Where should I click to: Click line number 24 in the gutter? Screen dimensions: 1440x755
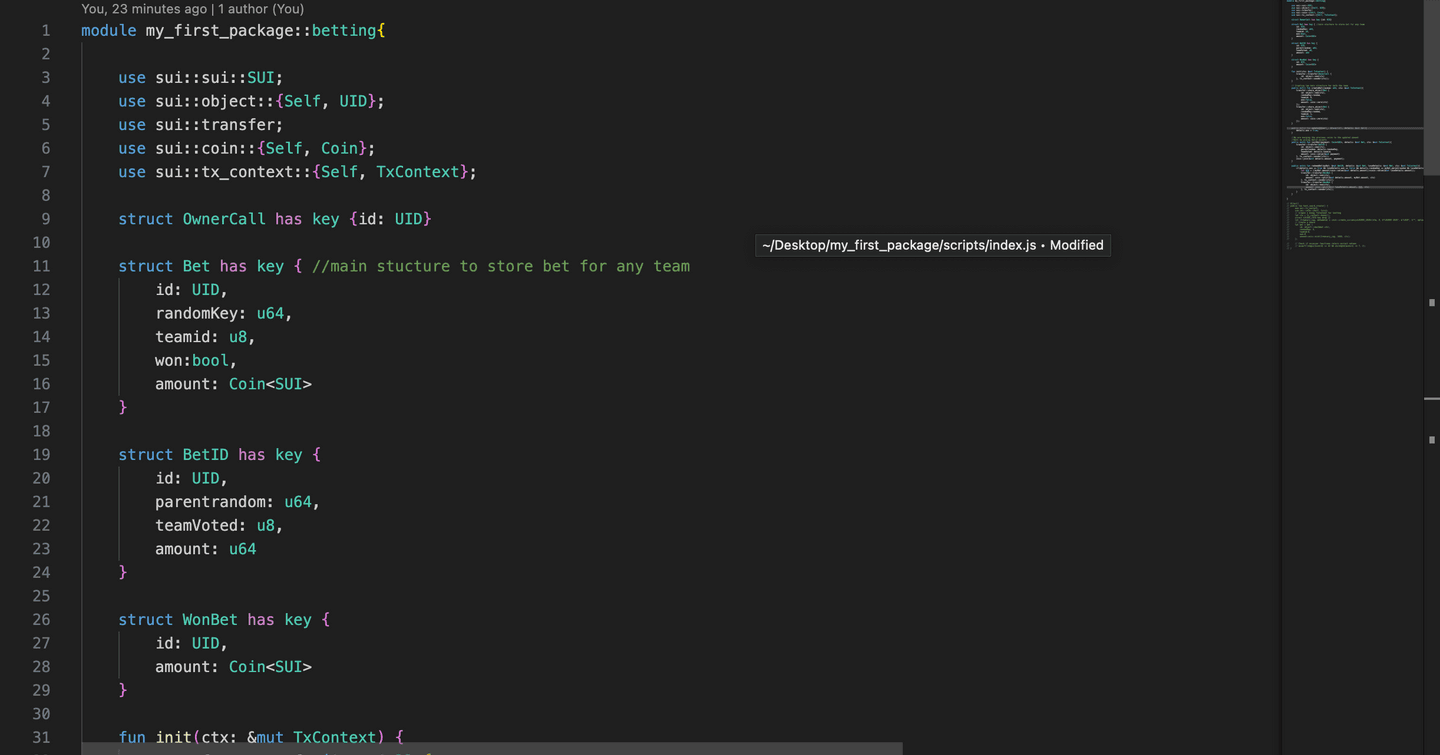click(41, 573)
